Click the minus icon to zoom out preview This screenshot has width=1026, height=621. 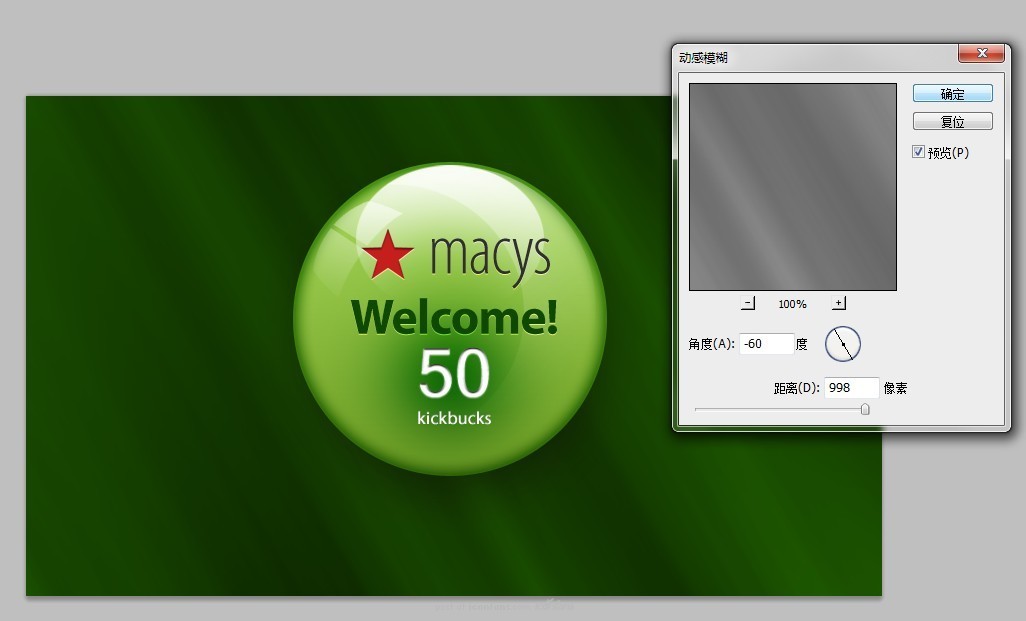(x=748, y=301)
